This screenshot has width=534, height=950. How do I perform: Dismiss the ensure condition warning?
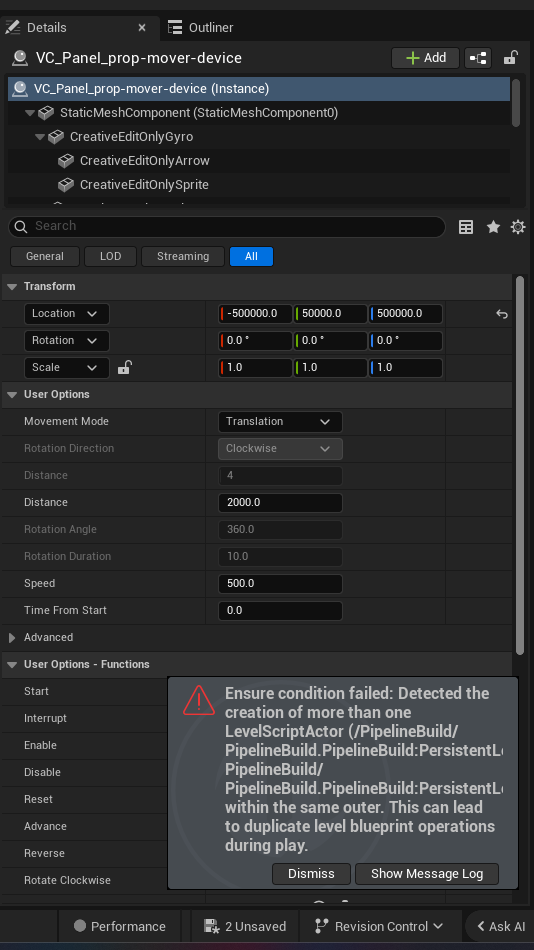[x=311, y=874]
